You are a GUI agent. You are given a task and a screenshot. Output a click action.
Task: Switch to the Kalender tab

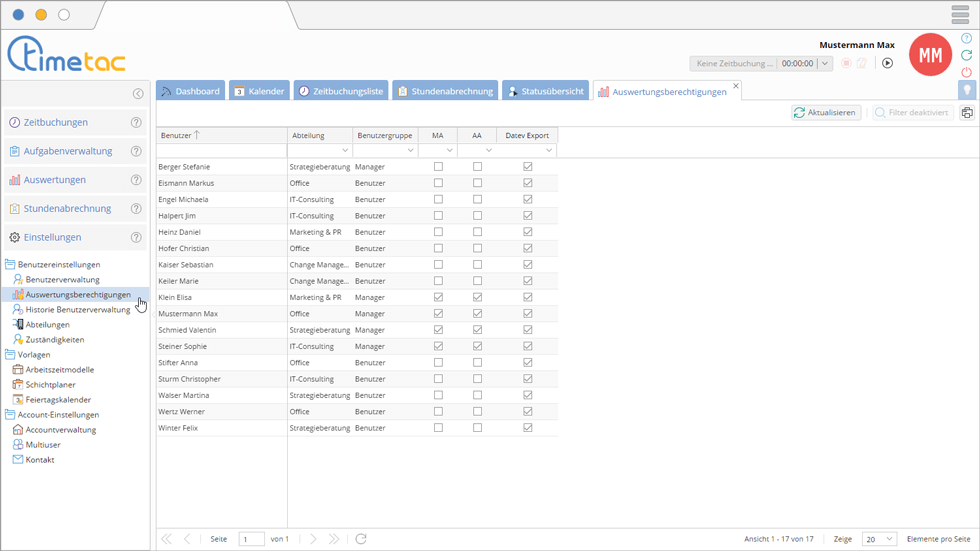tap(259, 91)
